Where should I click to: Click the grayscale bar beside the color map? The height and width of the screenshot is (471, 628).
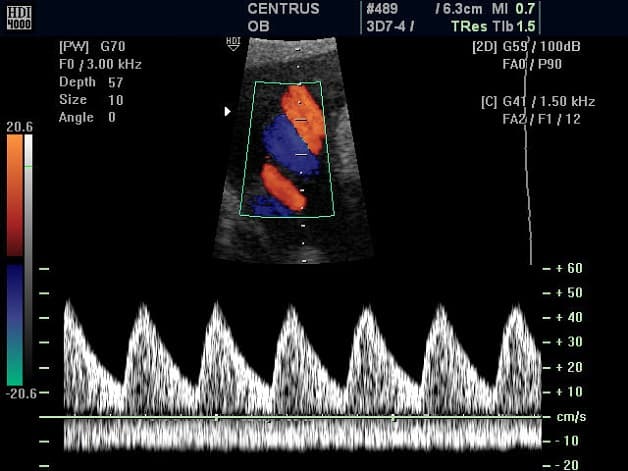coord(28,260)
